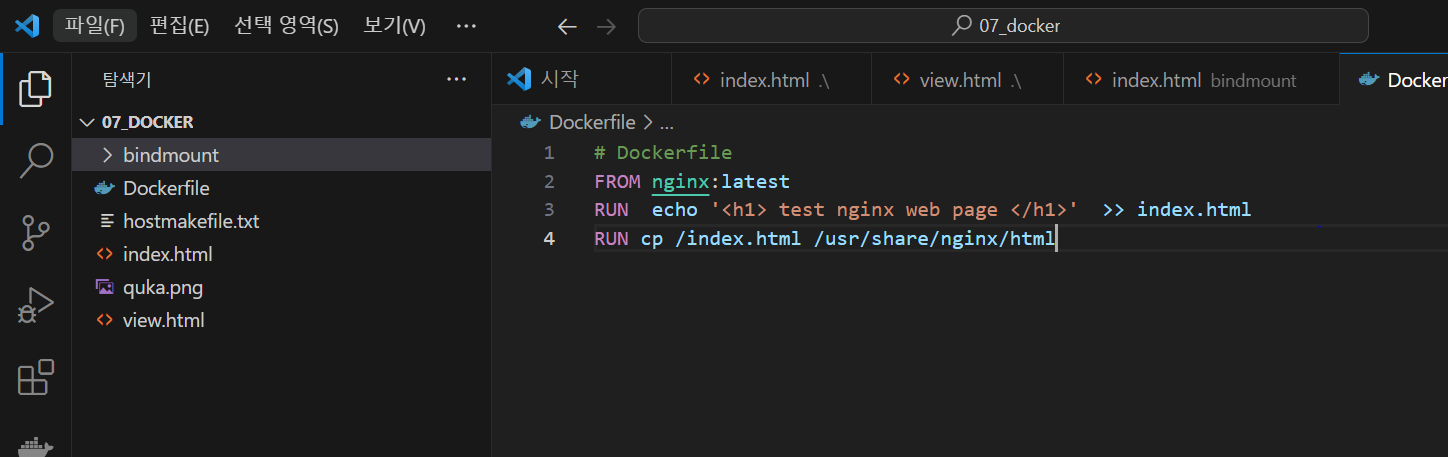The height and width of the screenshot is (457, 1448).
Task: Open the 편집(E) menu
Action: point(179,26)
